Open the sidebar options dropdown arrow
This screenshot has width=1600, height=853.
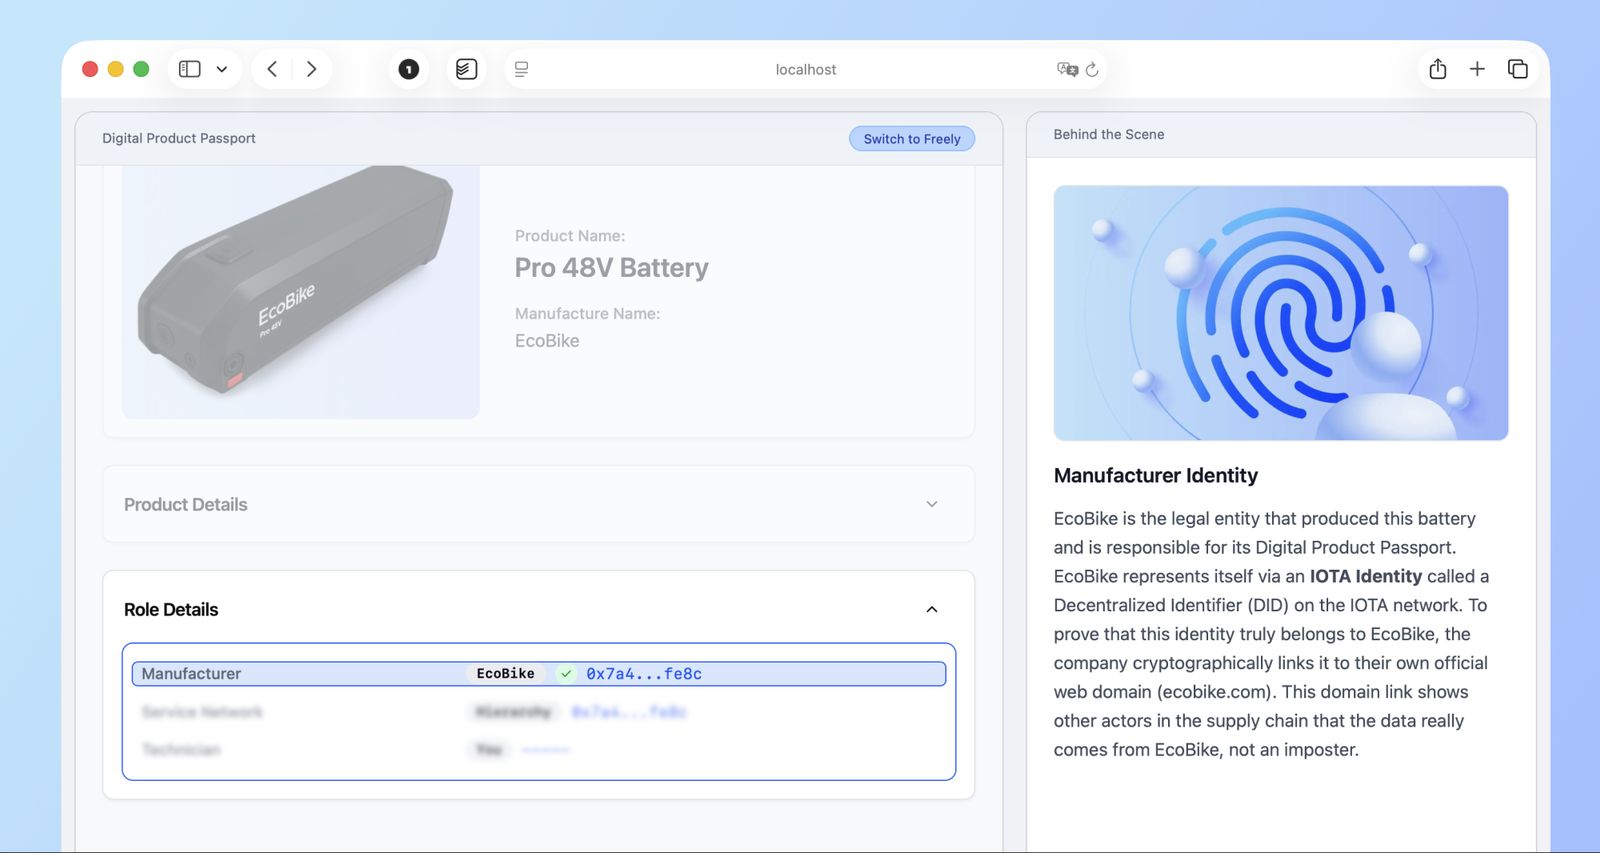click(x=222, y=69)
